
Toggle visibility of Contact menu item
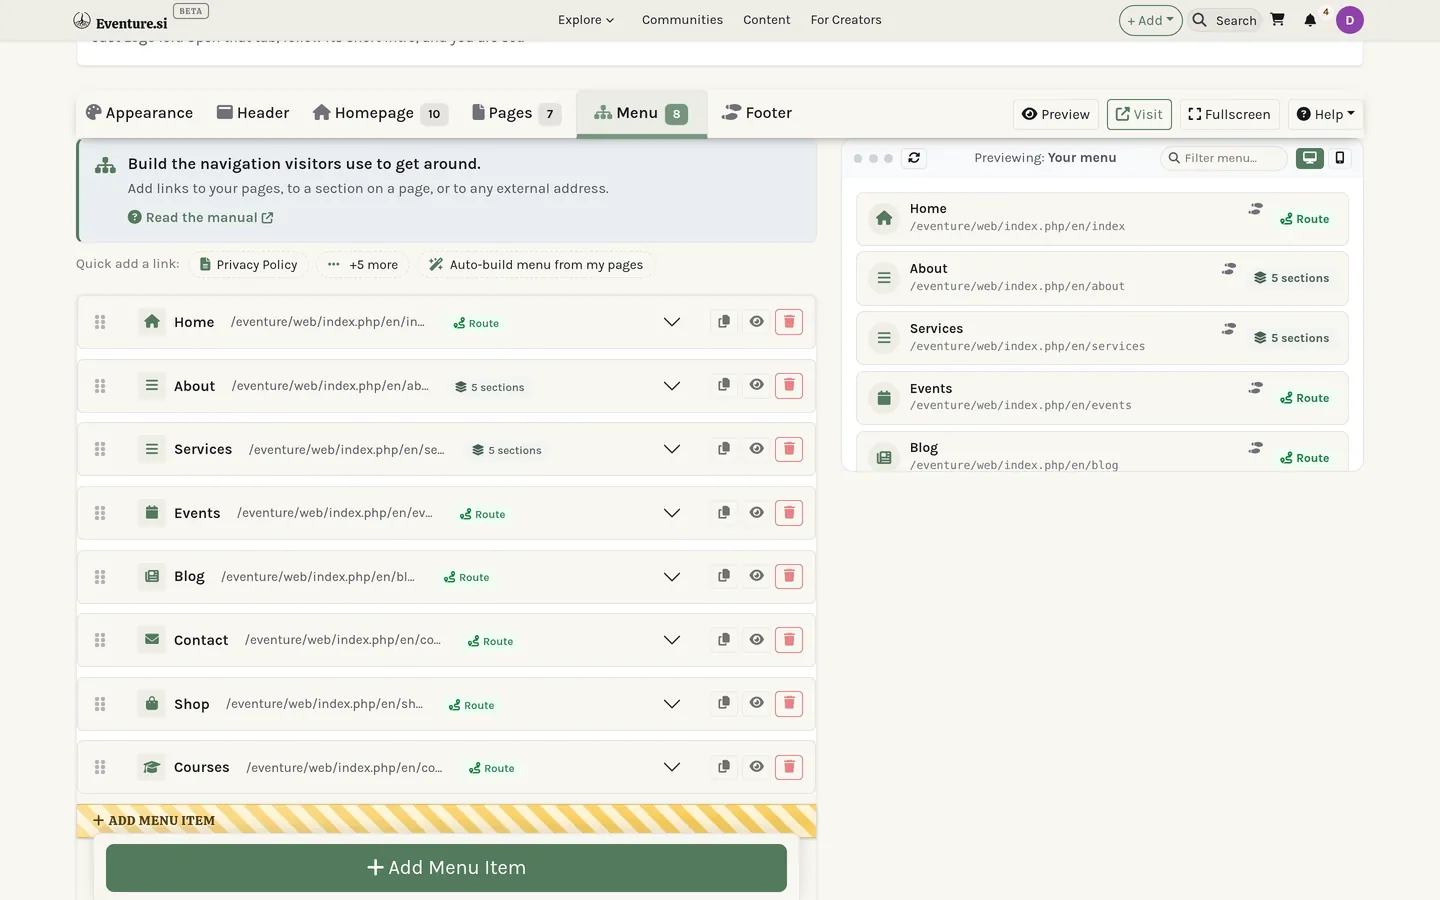(757, 640)
